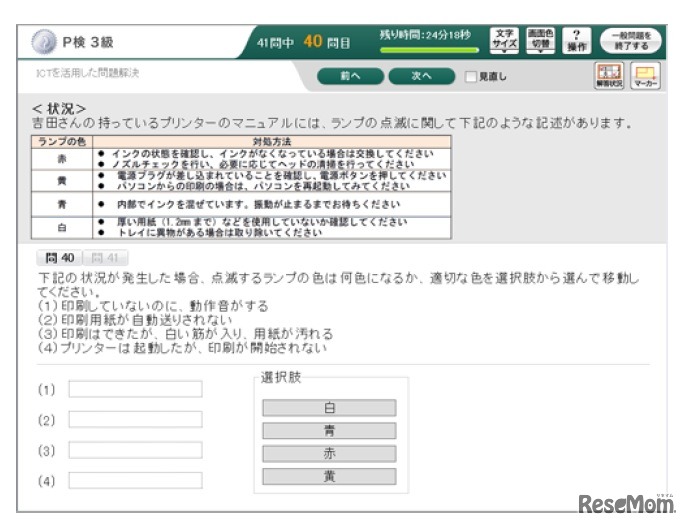Image resolution: width=689 pixels, height=527 pixels.
Task: Go to previous question with 前へ
Action: pyautogui.click(x=350, y=76)
